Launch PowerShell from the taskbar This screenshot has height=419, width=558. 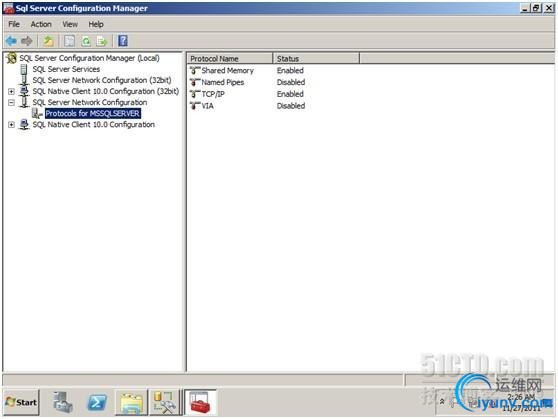(x=97, y=402)
